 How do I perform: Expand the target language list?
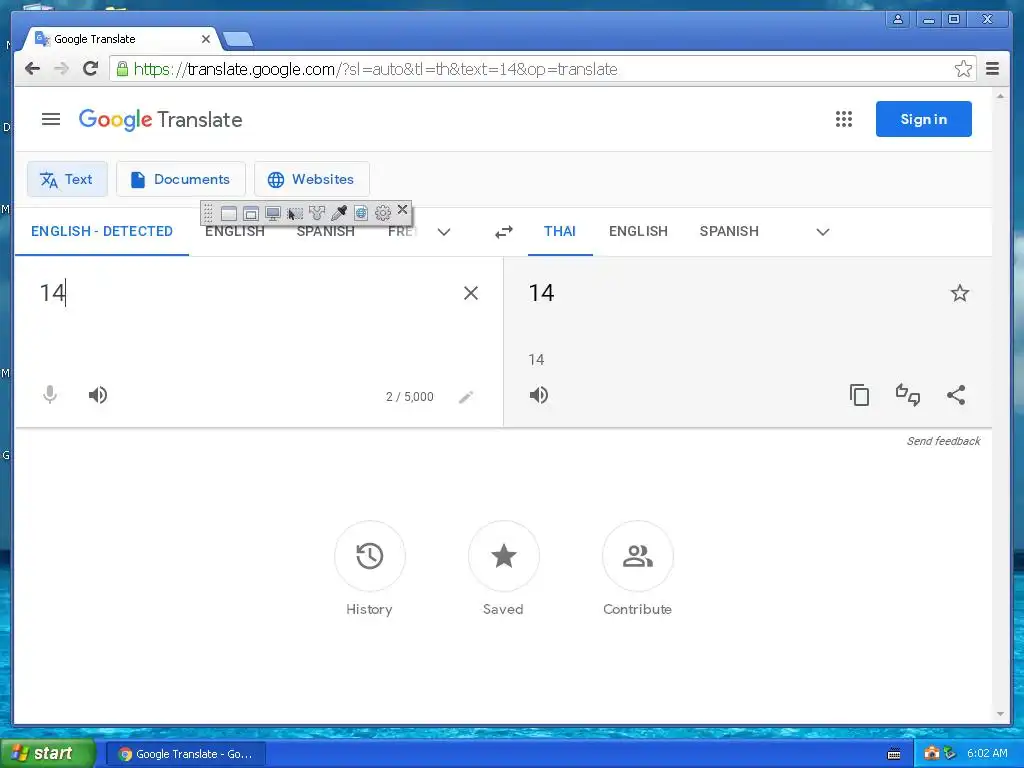(823, 232)
